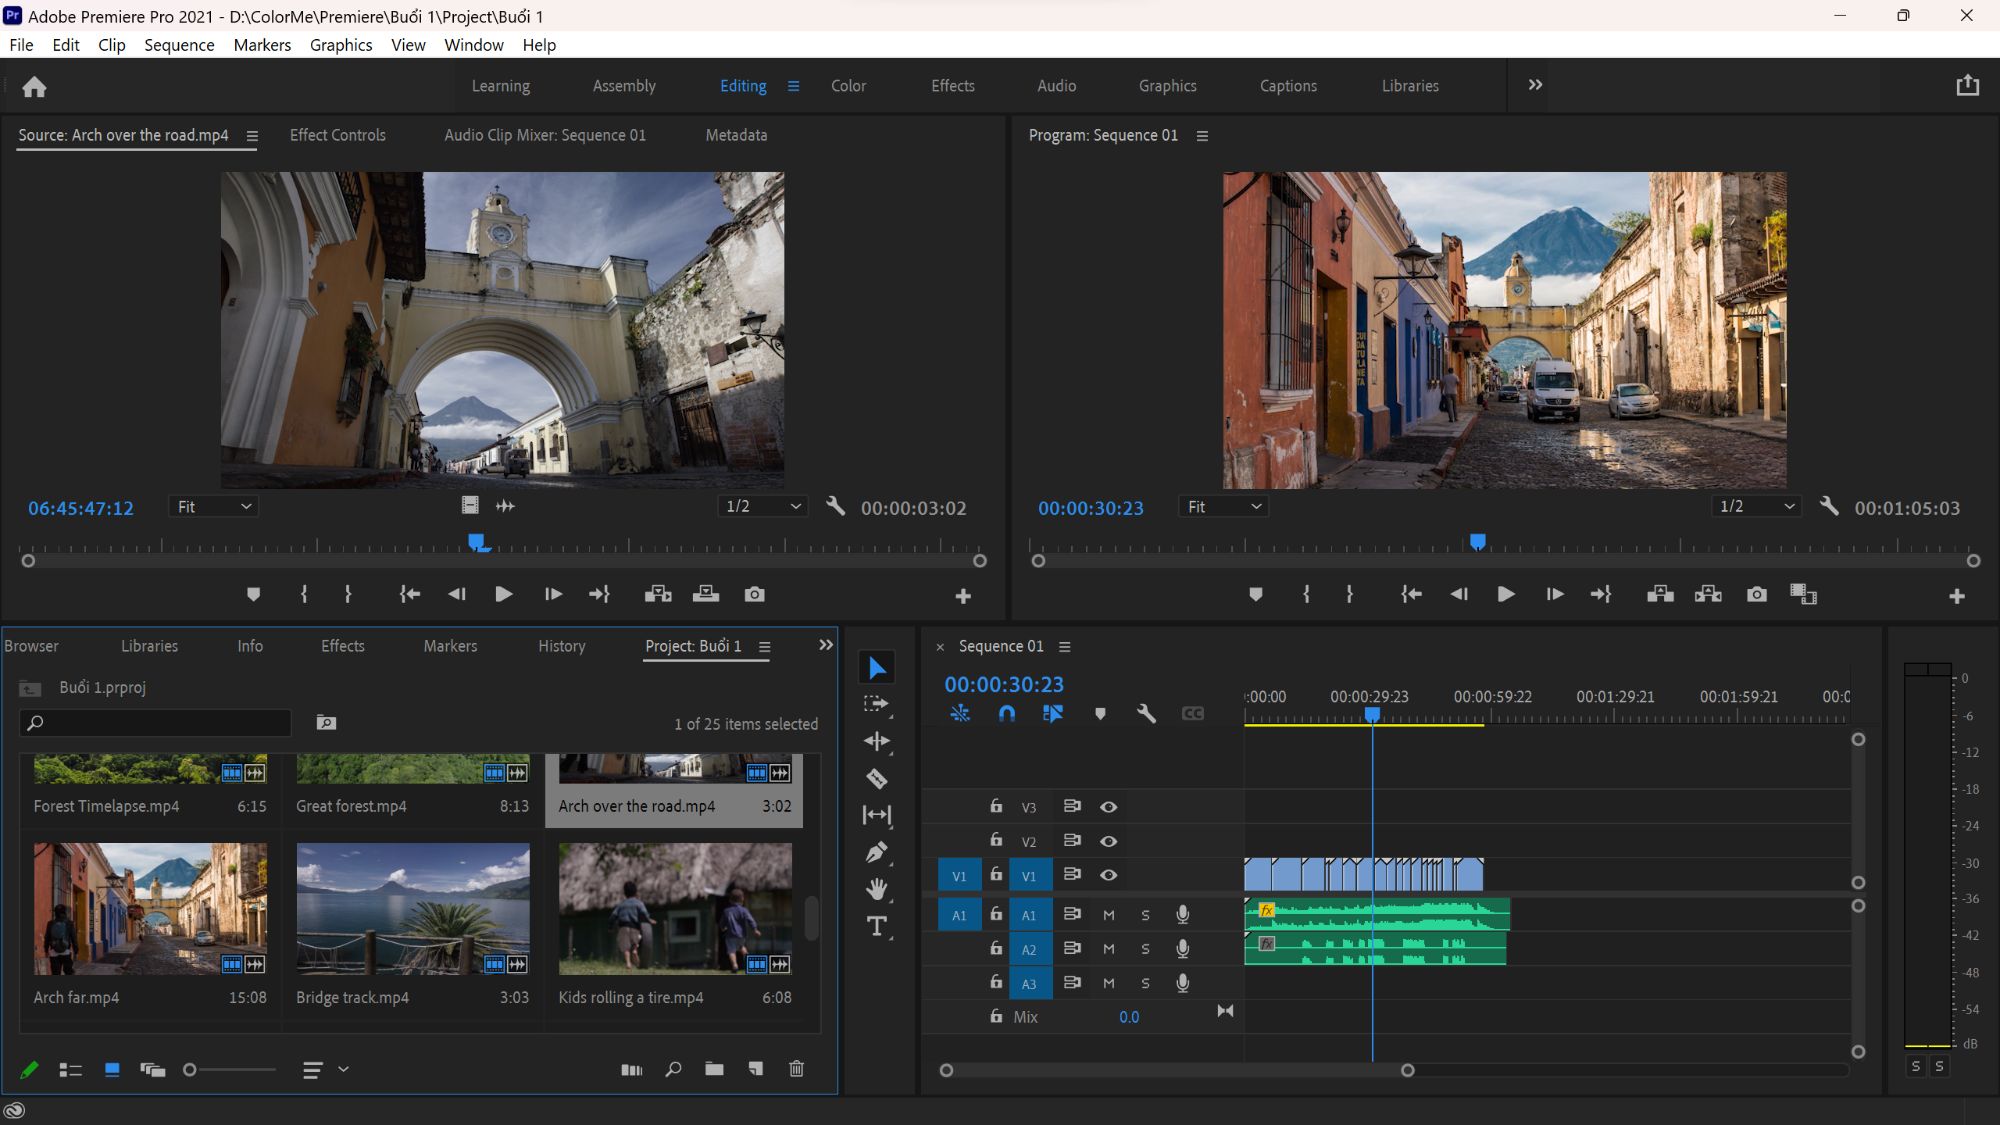Mute track A1
The image size is (2000, 1125).
point(1108,915)
